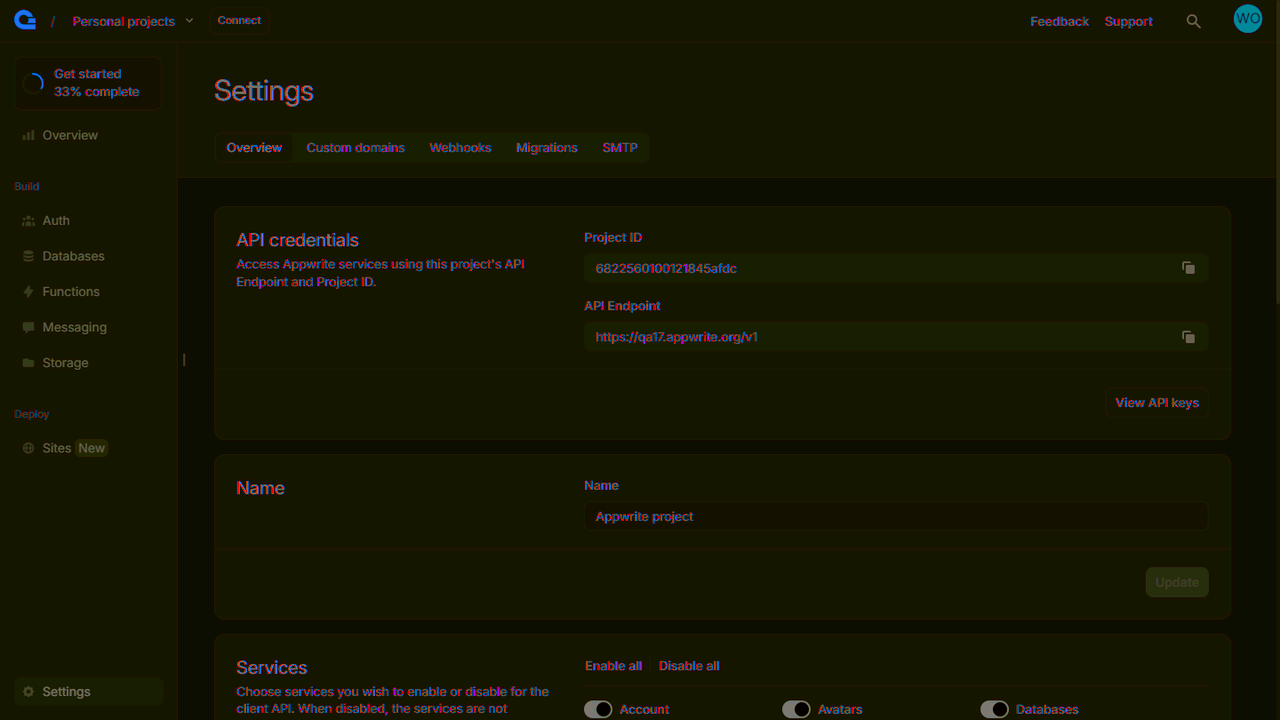Click the Enable all link
Screen dimensions: 1280x720
(613, 665)
